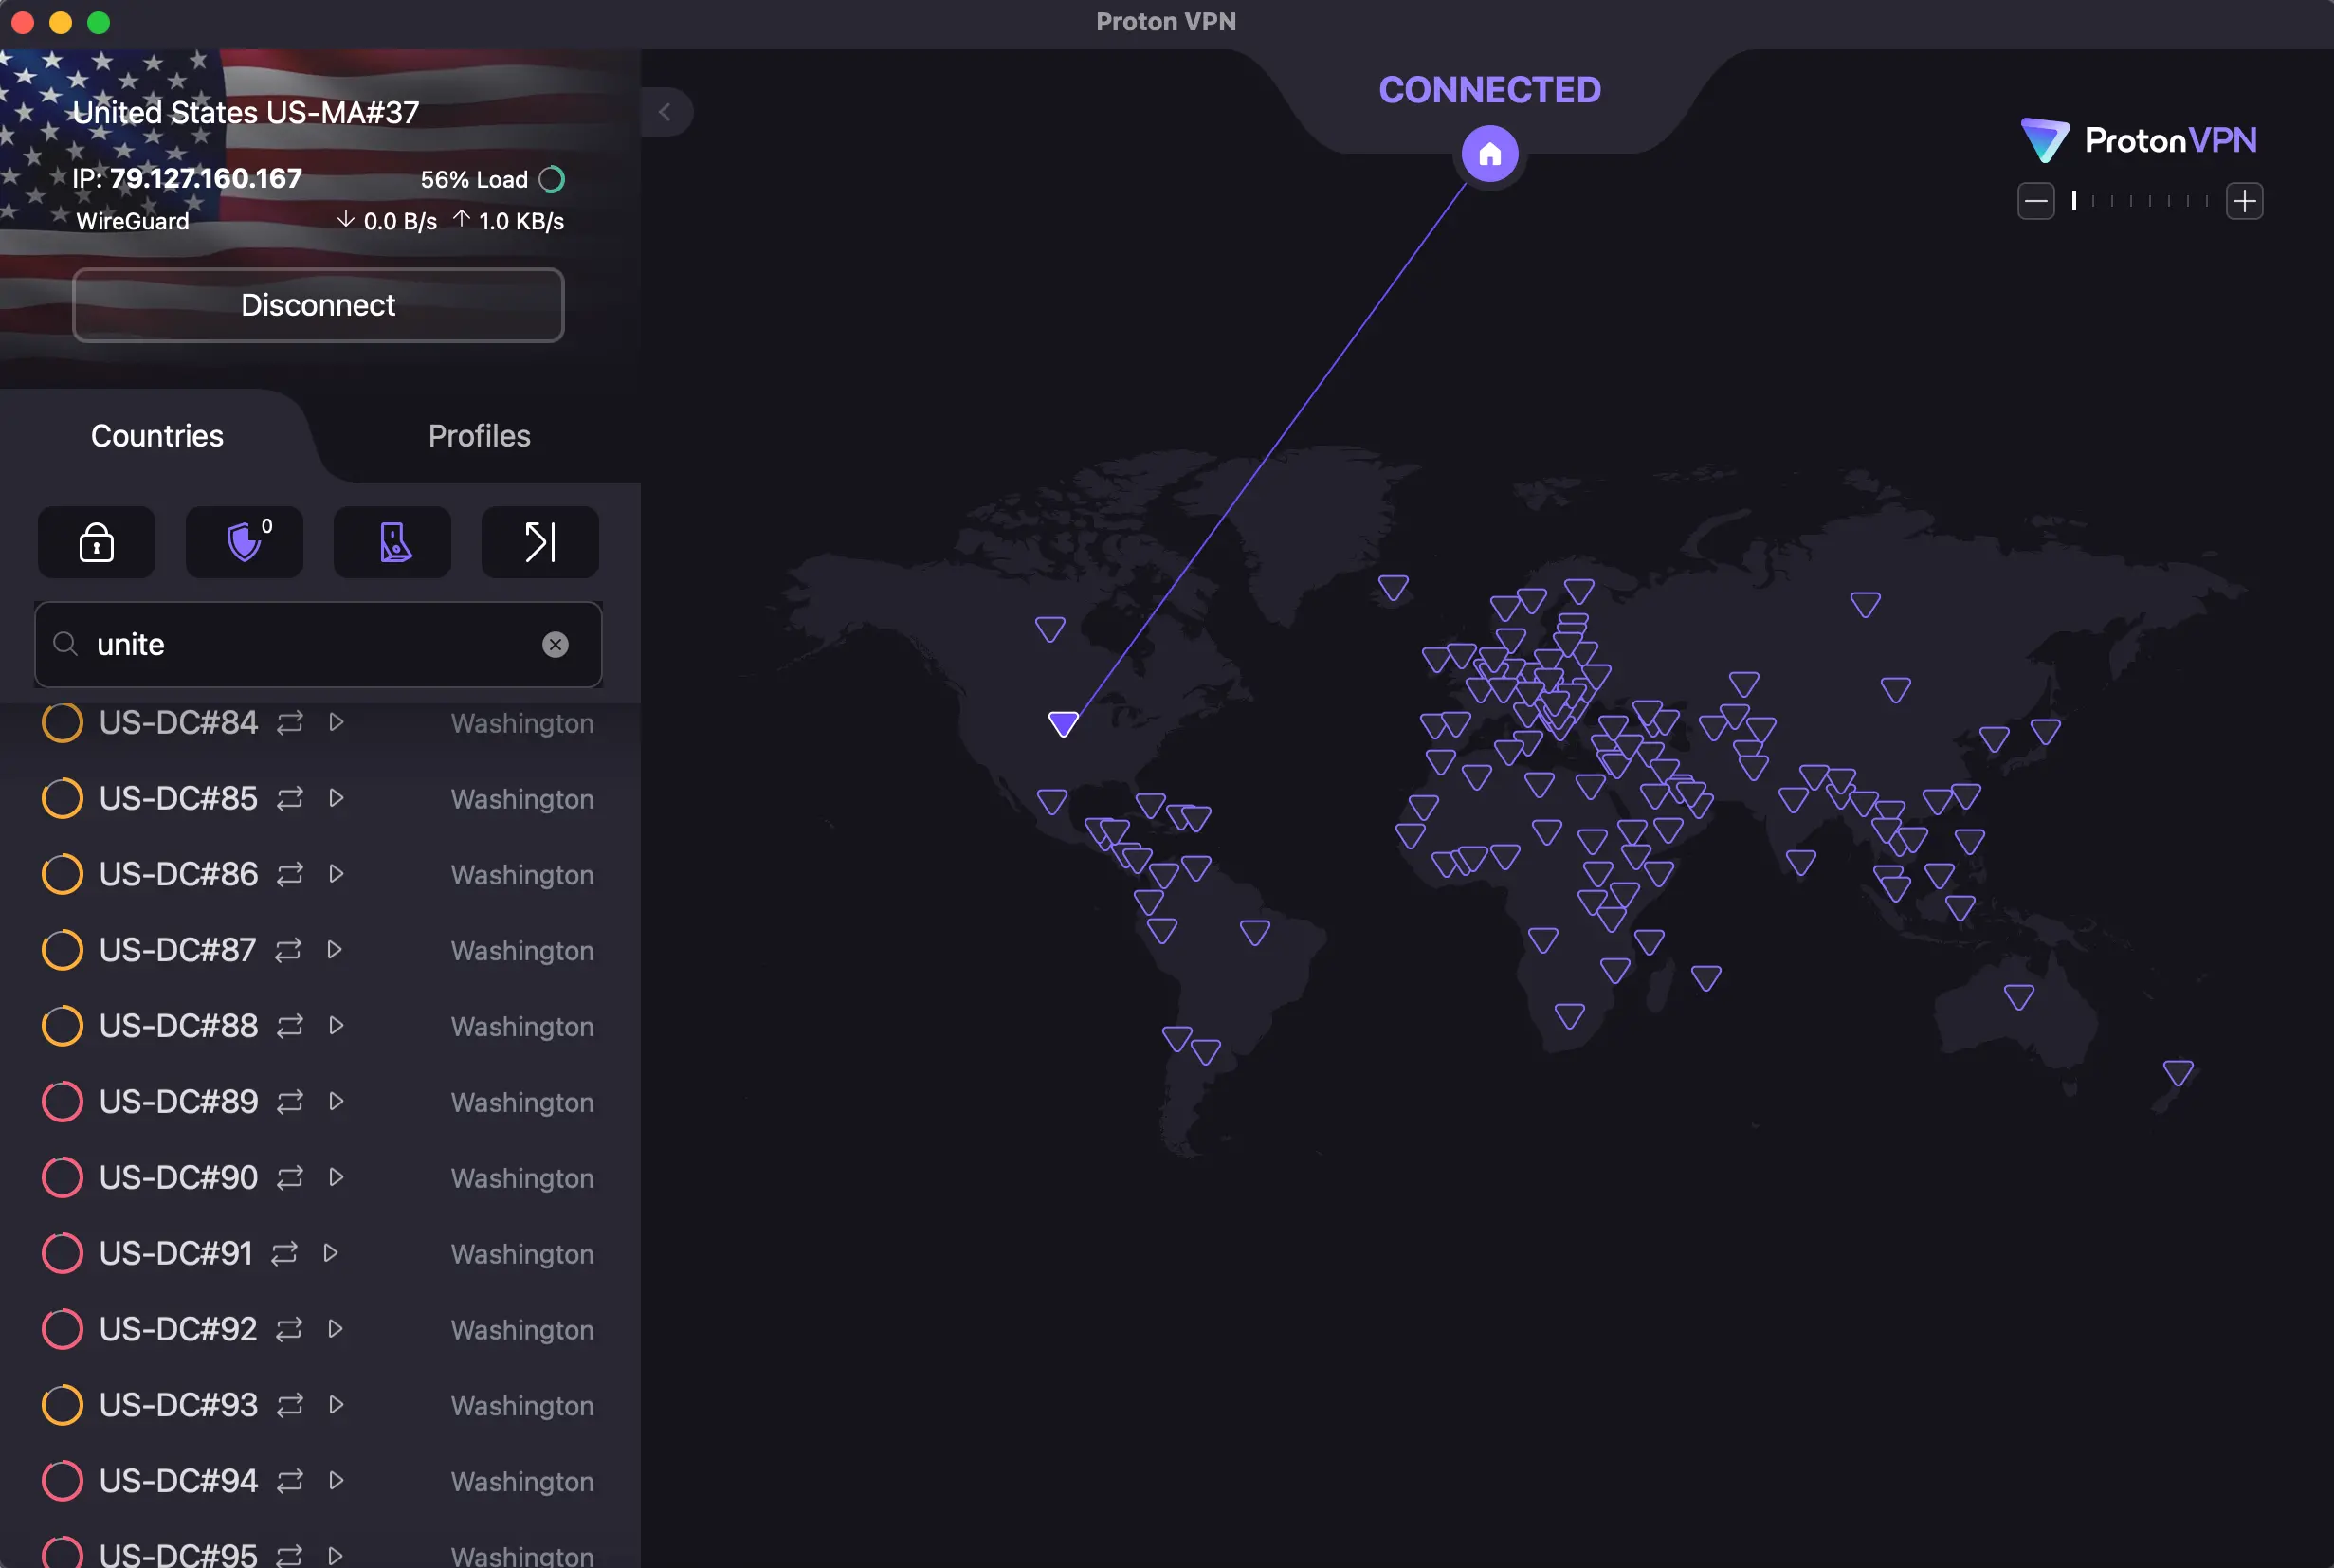The height and width of the screenshot is (1568, 2334).
Task: Click the search magnifier icon
Action: [x=65, y=644]
